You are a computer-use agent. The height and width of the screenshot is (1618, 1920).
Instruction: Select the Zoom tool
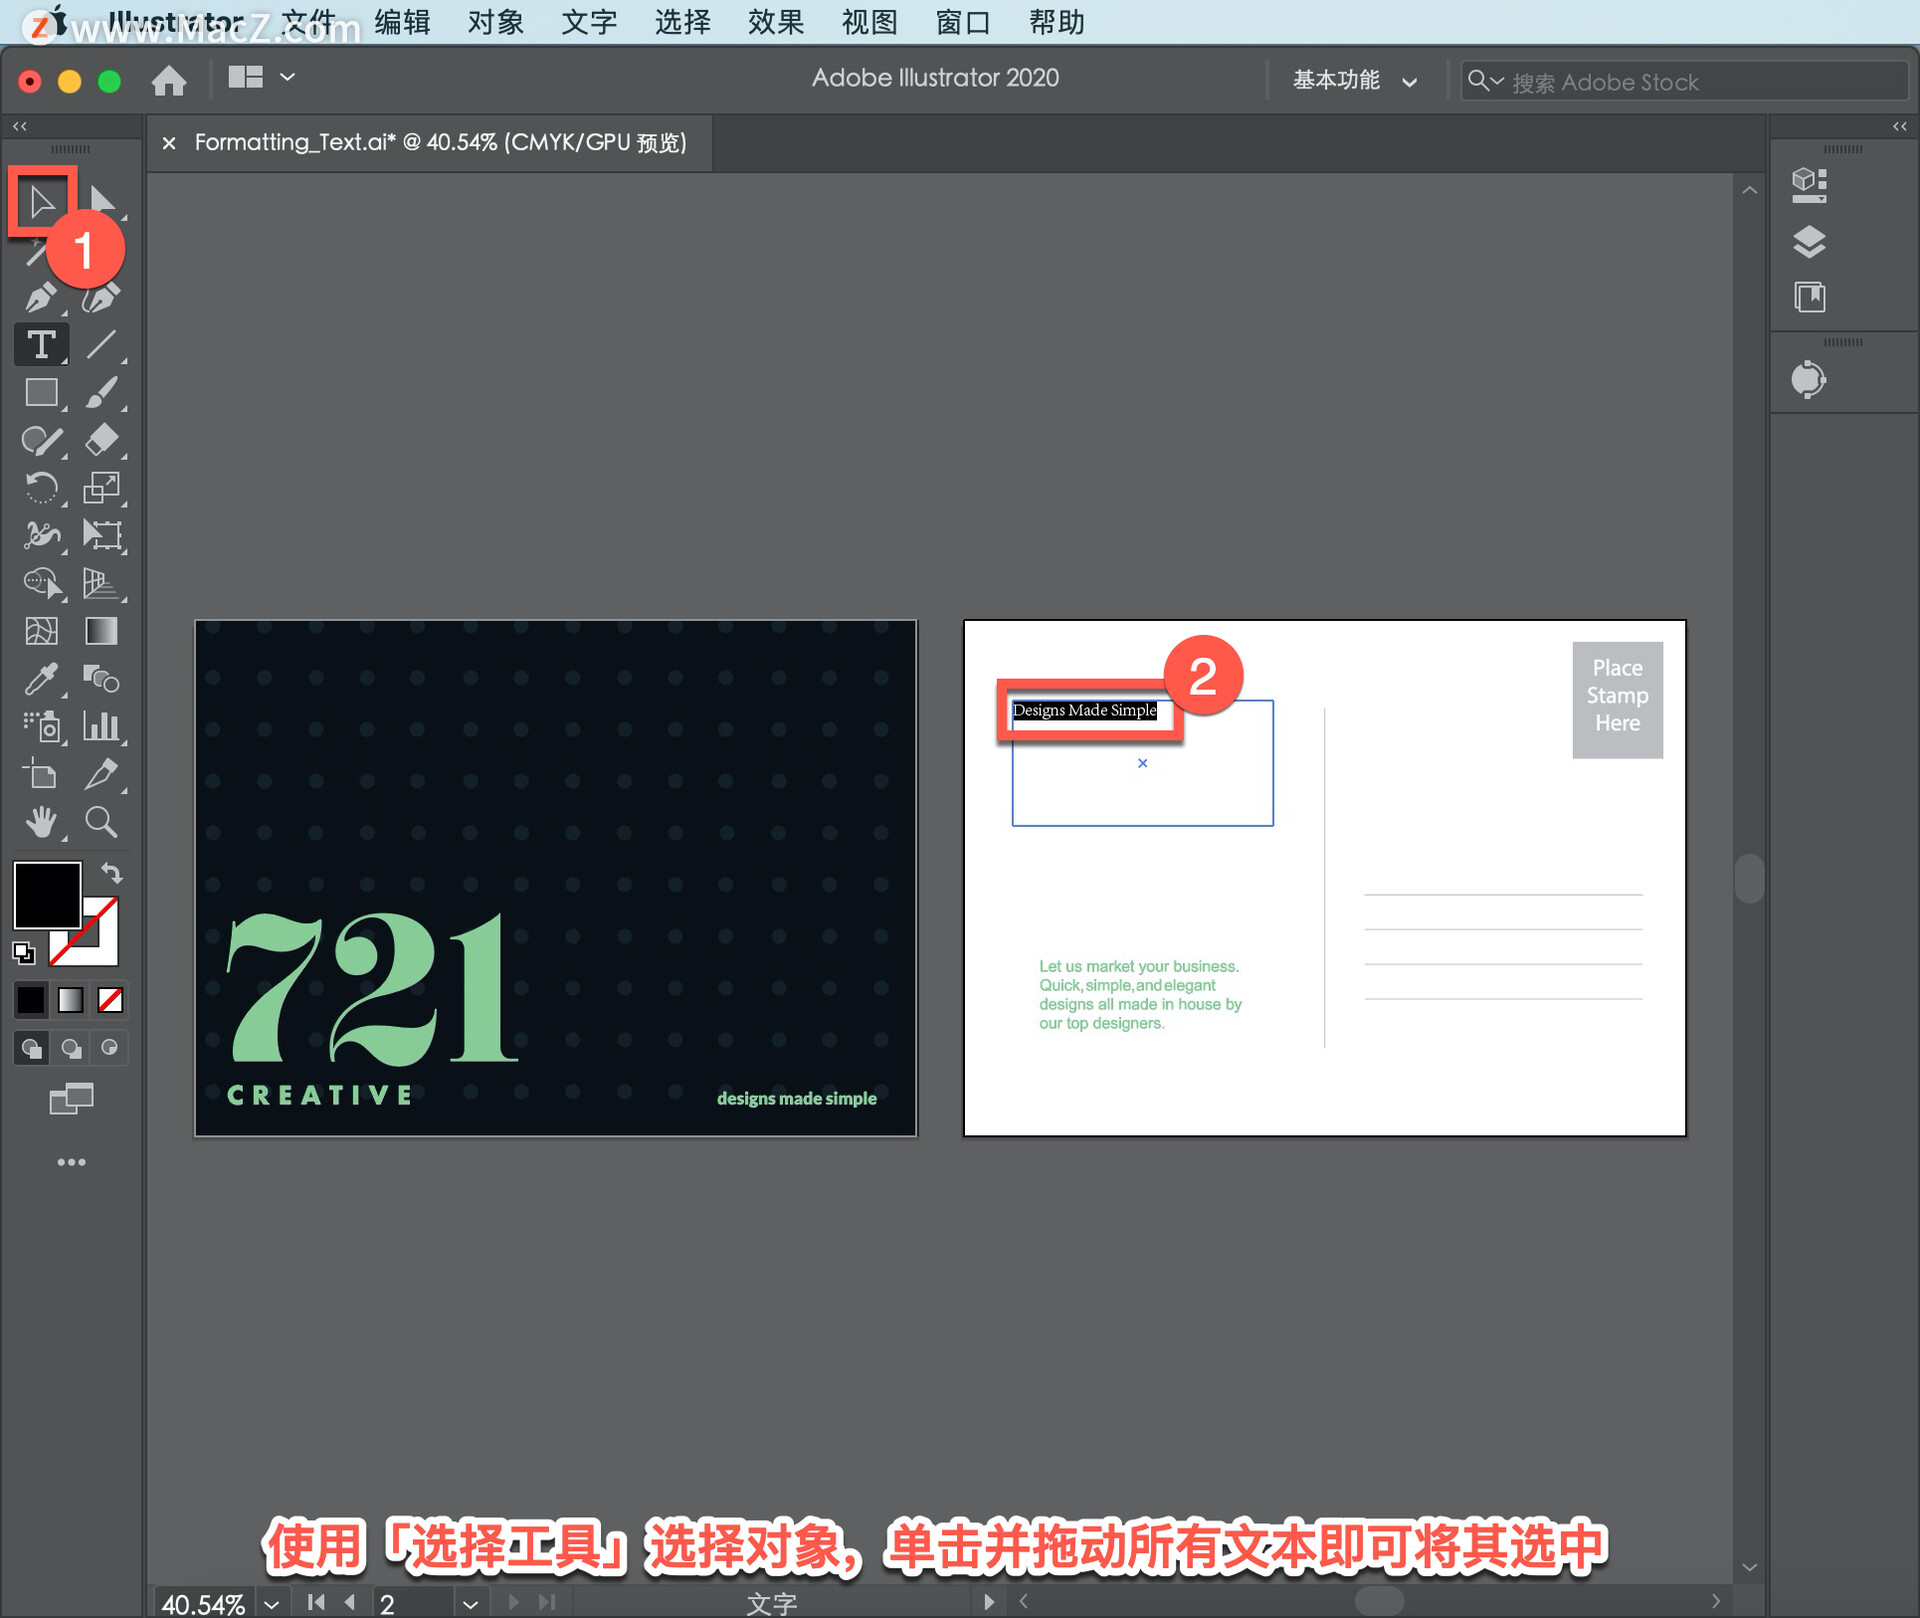coord(101,822)
